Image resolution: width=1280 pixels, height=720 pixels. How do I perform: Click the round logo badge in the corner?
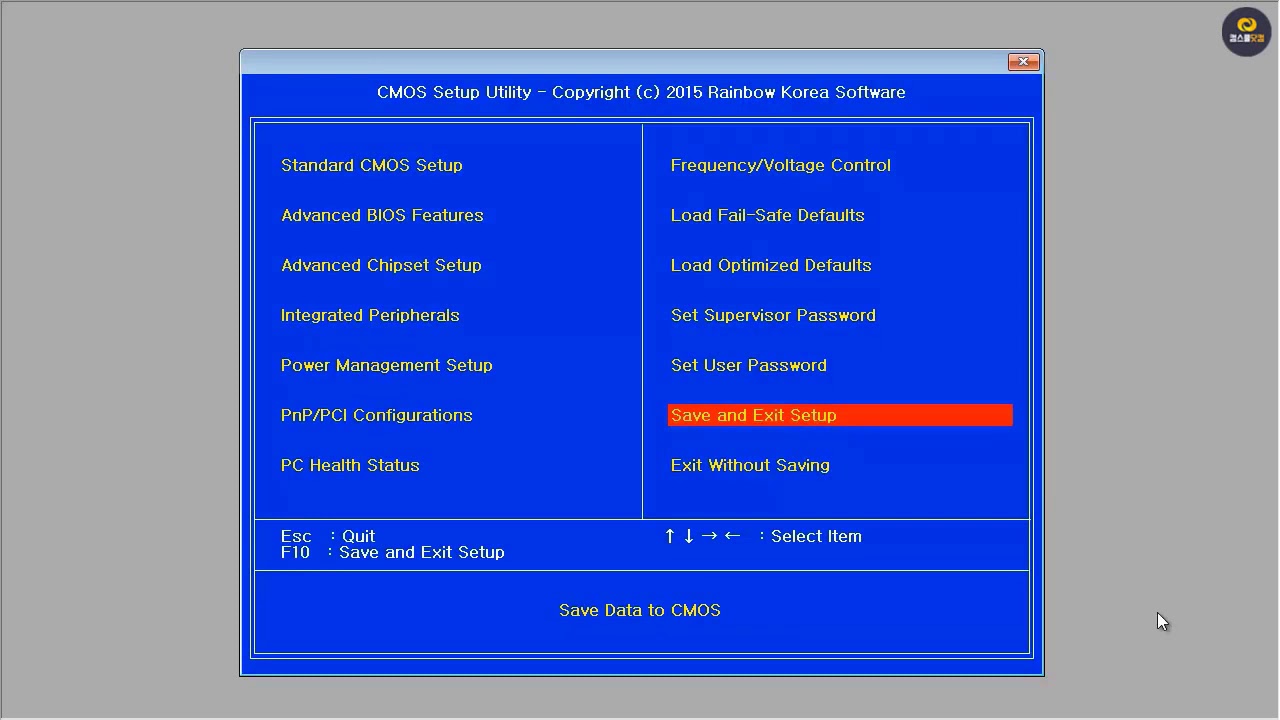[x=1246, y=32]
